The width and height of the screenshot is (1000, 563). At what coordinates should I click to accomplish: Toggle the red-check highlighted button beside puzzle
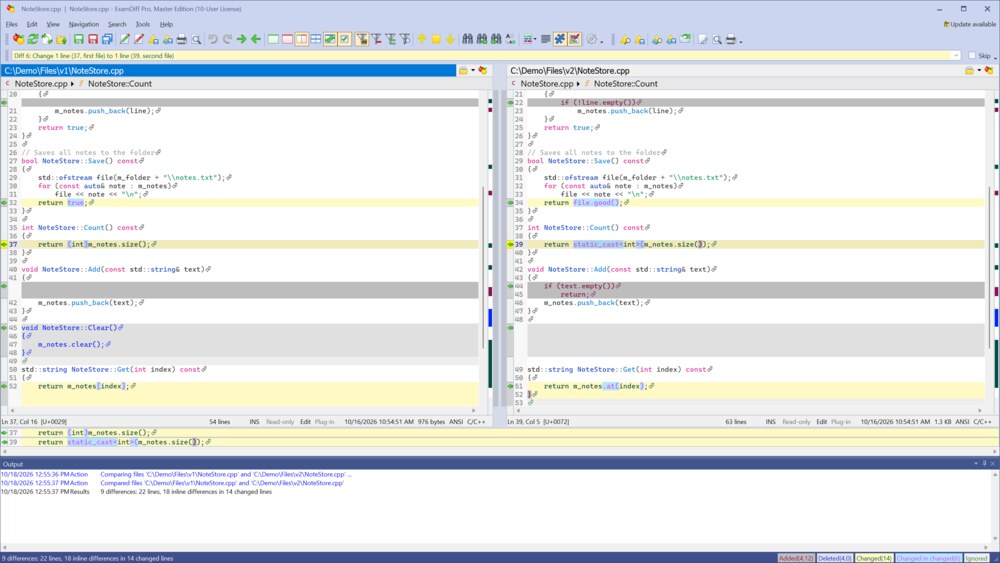(x=574, y=40)
